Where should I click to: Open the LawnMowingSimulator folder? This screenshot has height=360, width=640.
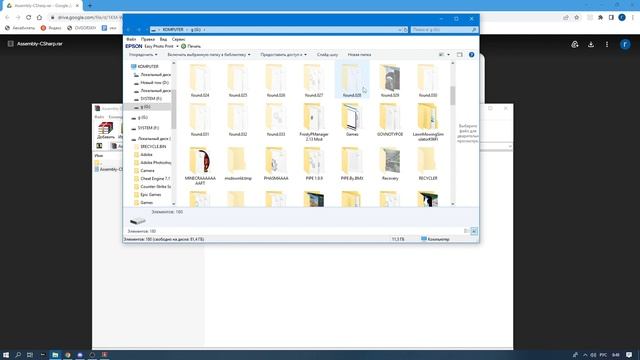click(428, 122)
